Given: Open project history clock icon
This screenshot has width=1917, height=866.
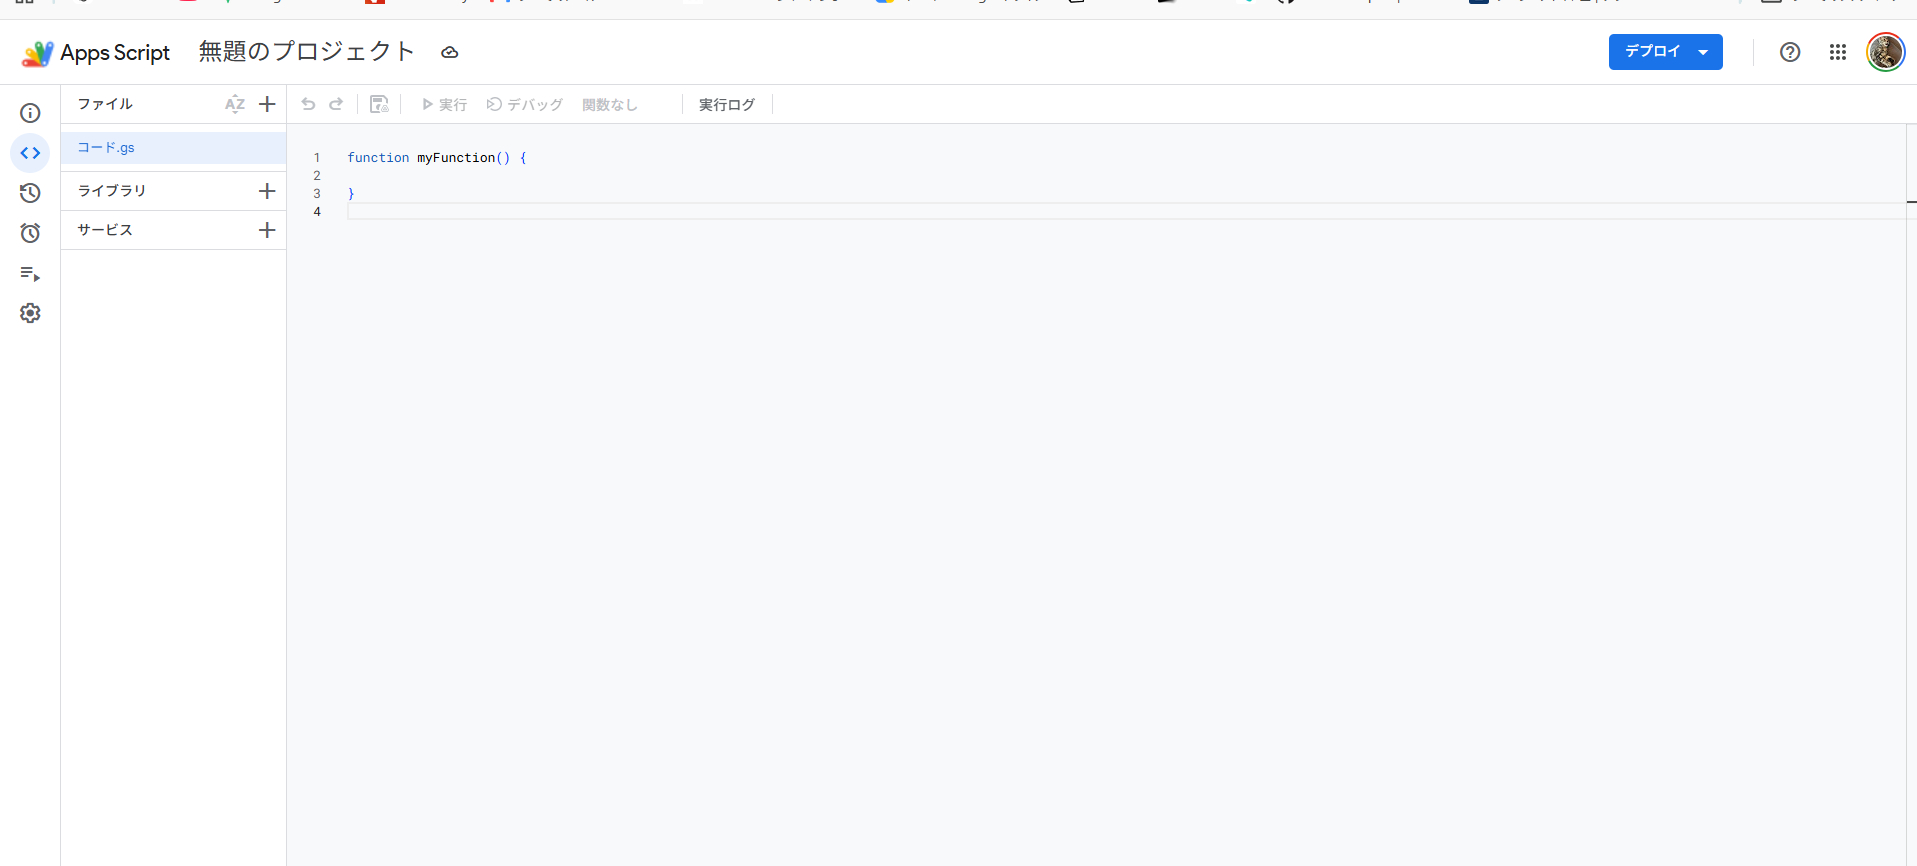Looking at the screenshot, I should coord(30,193).
